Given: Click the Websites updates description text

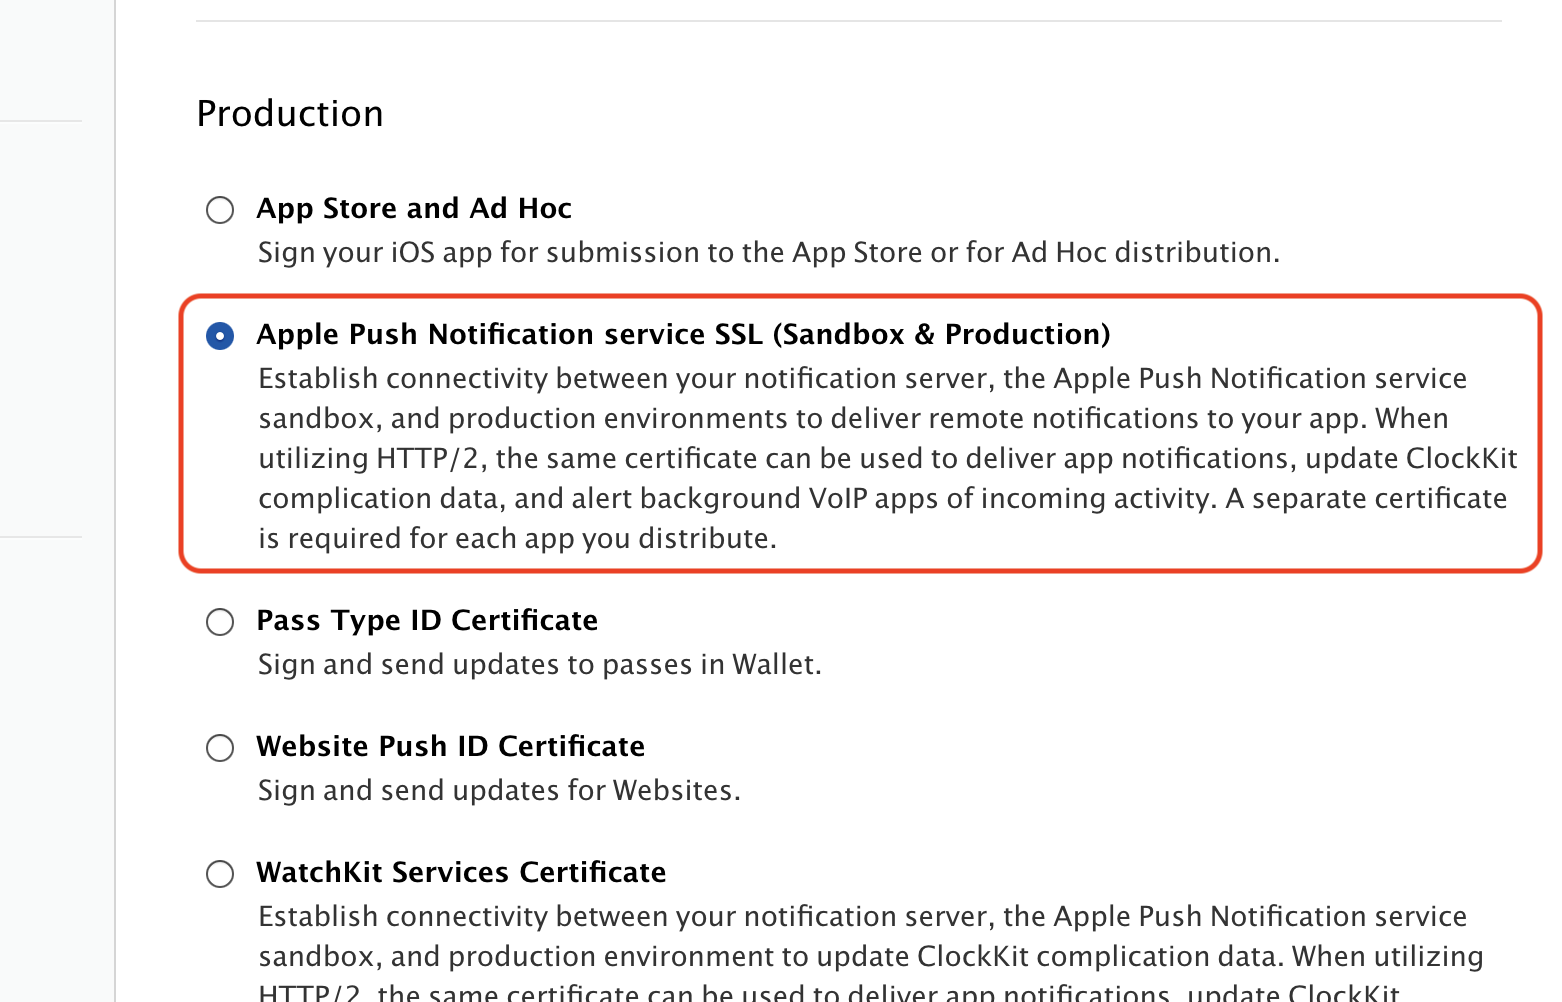Looking at the screenshot, I should (x=499, y=790).
